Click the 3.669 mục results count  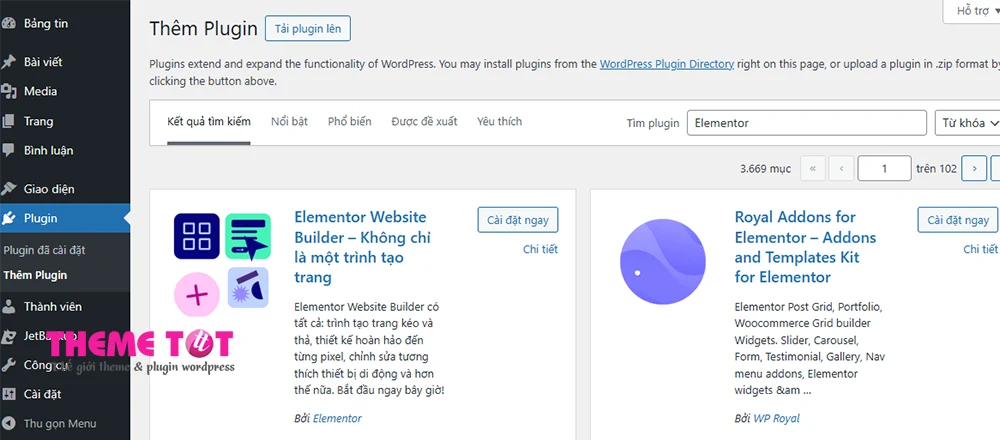click(765, 169)
